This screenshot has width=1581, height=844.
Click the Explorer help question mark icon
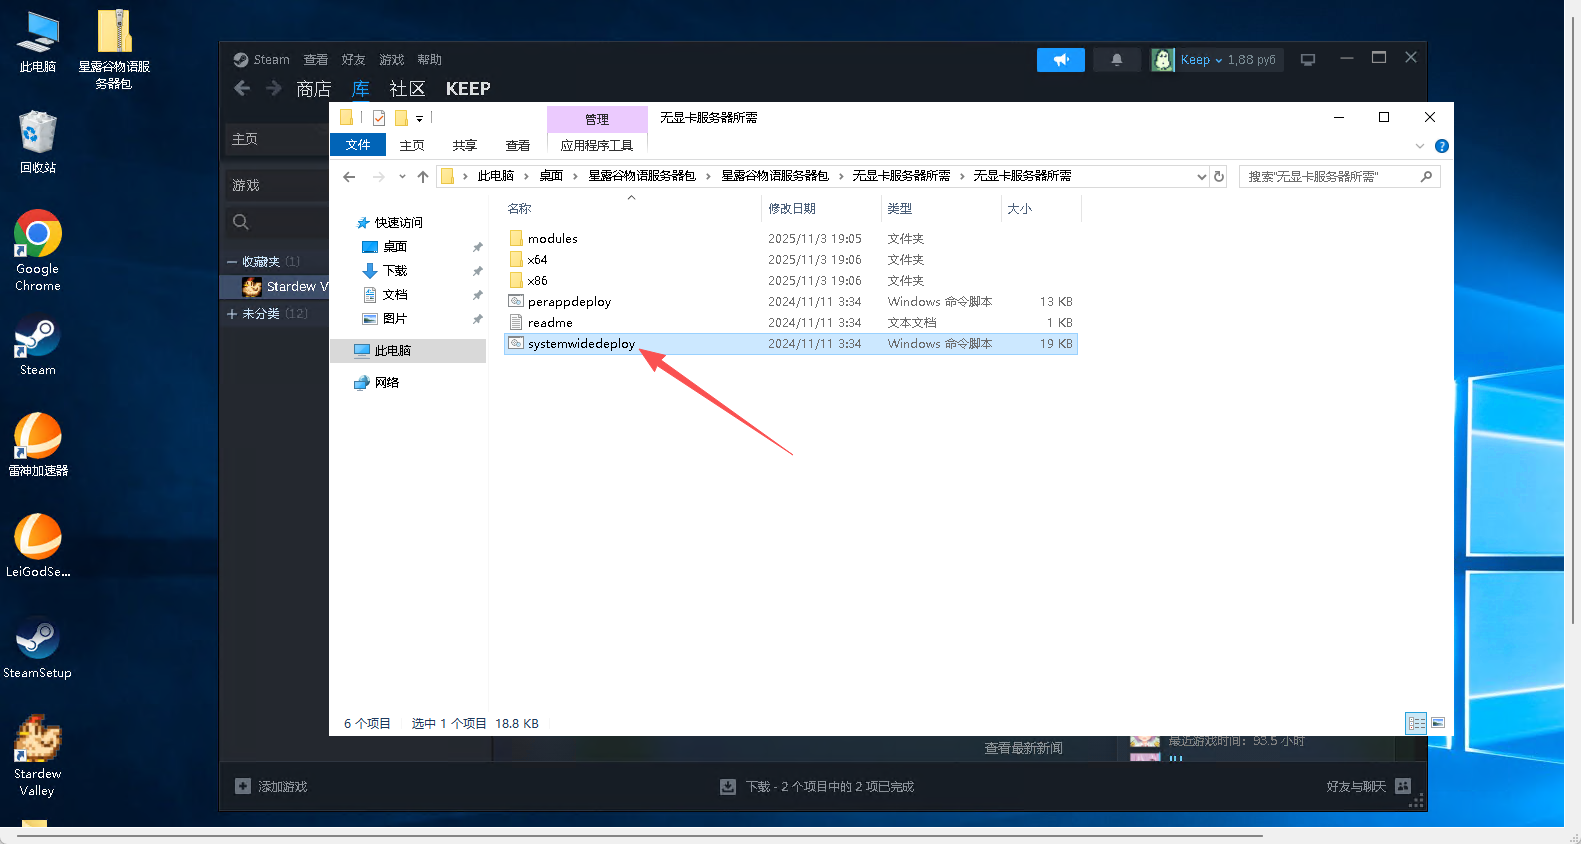1441,146
